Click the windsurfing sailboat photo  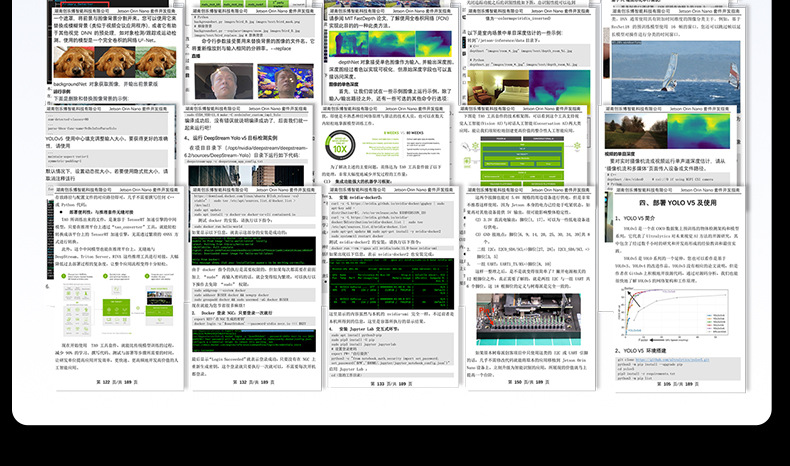676,73
